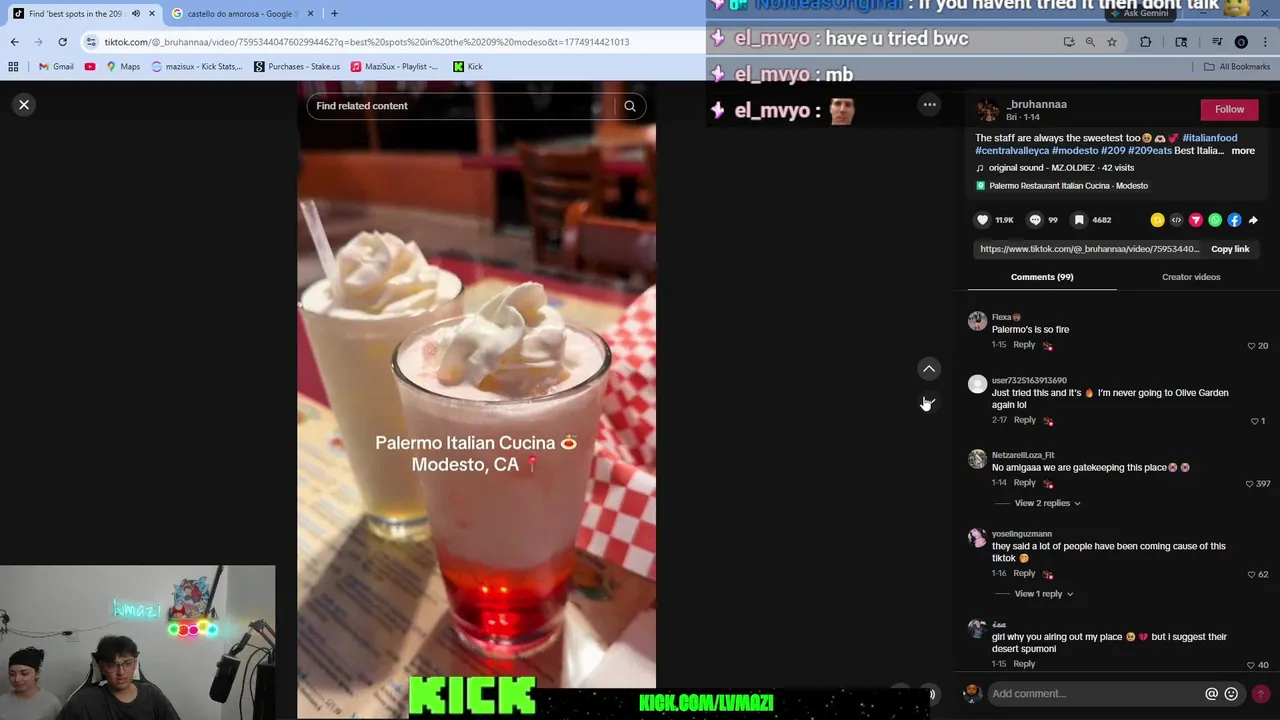Image resolution: width=1280 pixels, height=720 pixels.
Task: Click the yellow repost icon
Action: point(1157,220)
